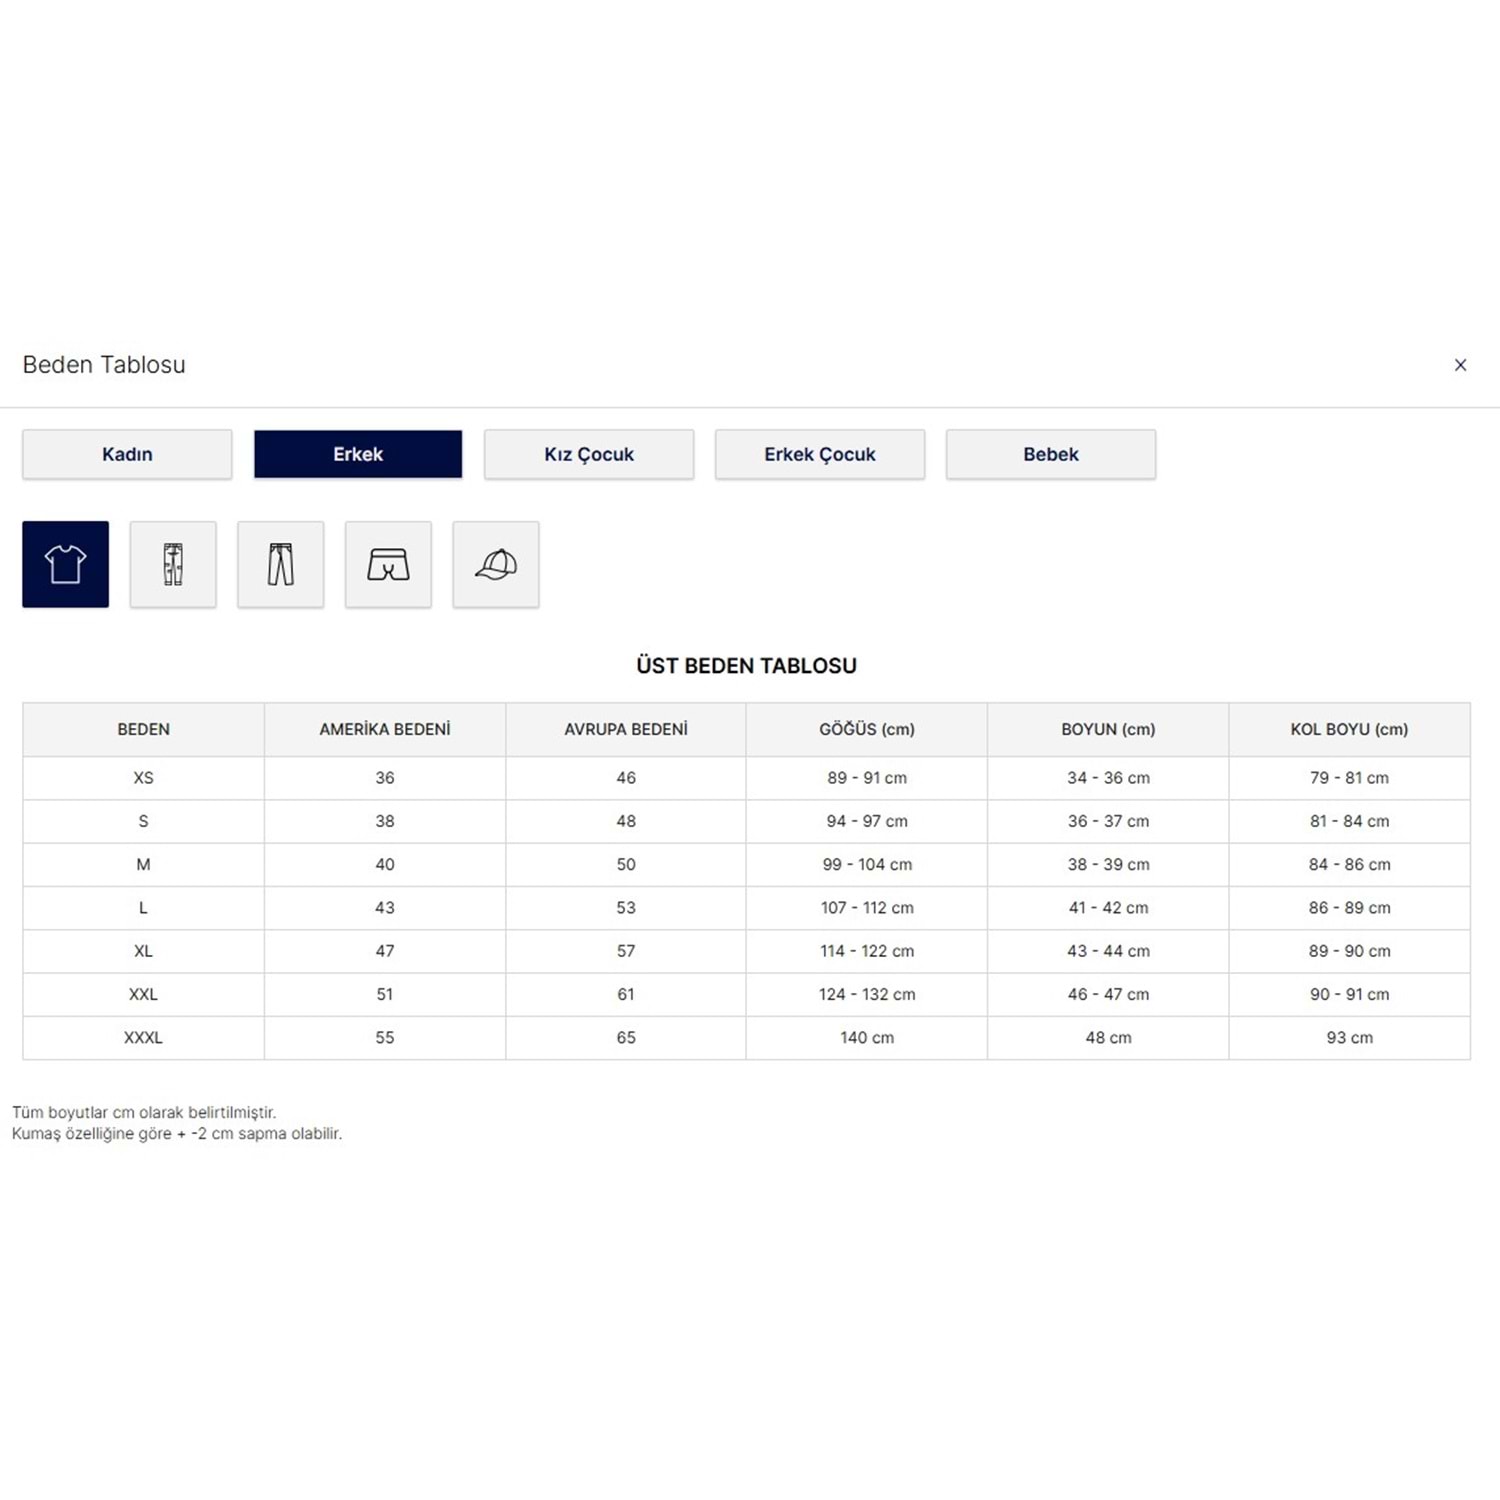This screenshot has width=1500, height=1500.
Task: Select the Erkek tab
Action: click(x=358, y=454)
